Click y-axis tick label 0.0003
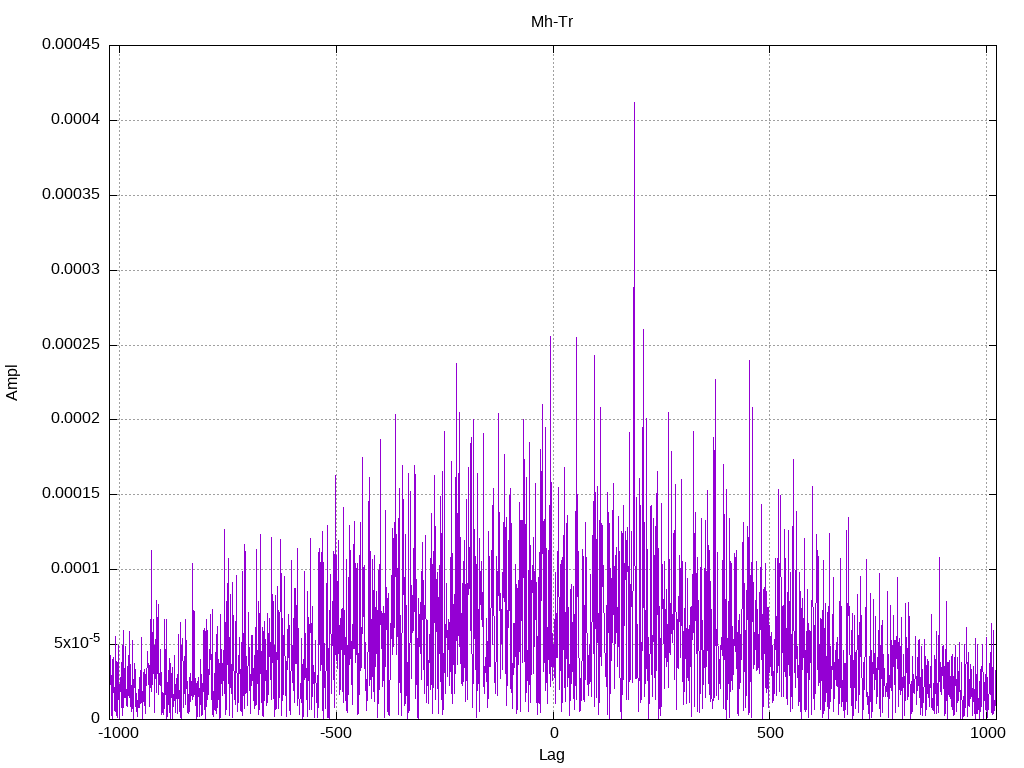This screenshot has height=768, width=1024. [x=76, y=269]
